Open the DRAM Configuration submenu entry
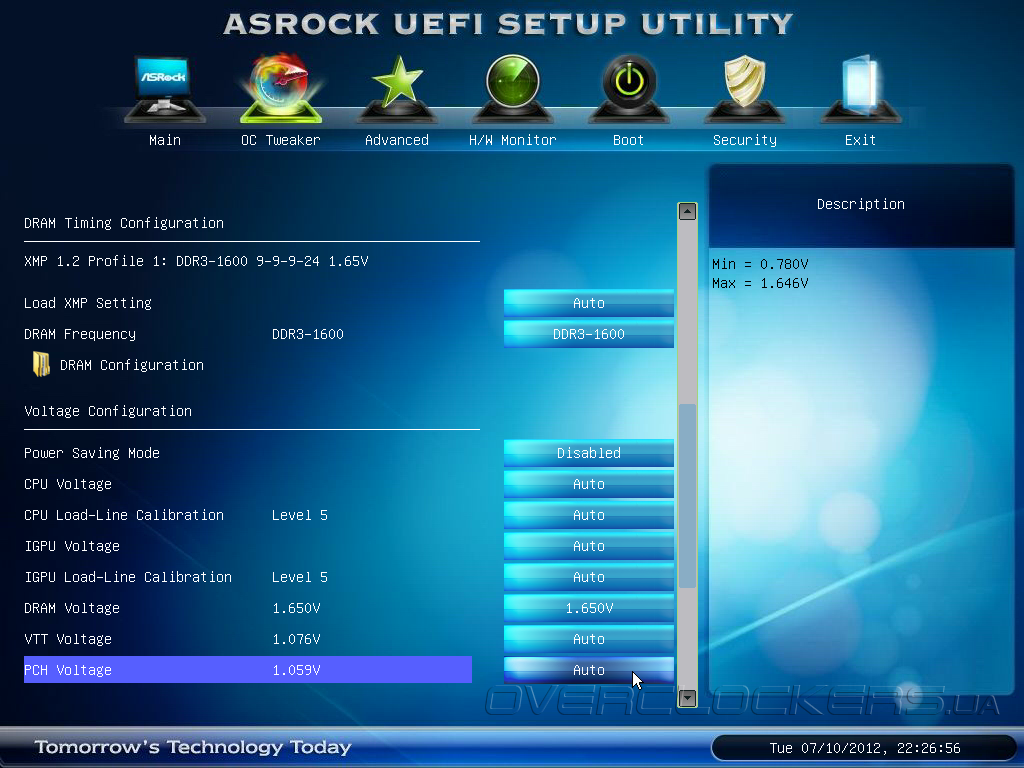The image size is (1024, 768). 131,365
